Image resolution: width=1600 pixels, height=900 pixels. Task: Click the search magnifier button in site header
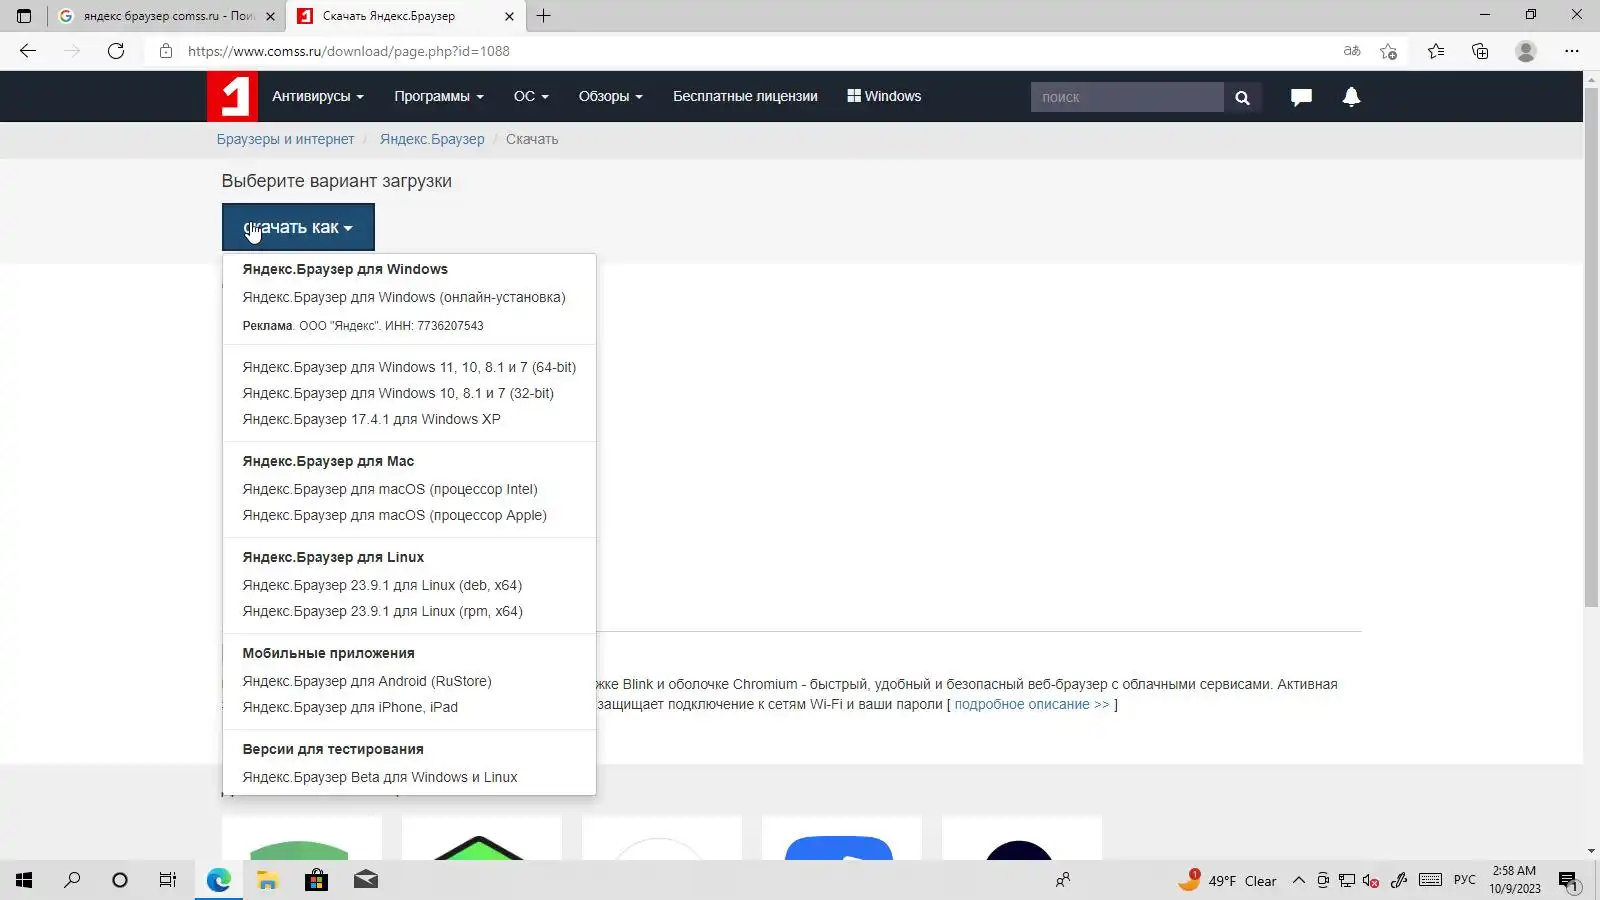[x=1242, y=97]
